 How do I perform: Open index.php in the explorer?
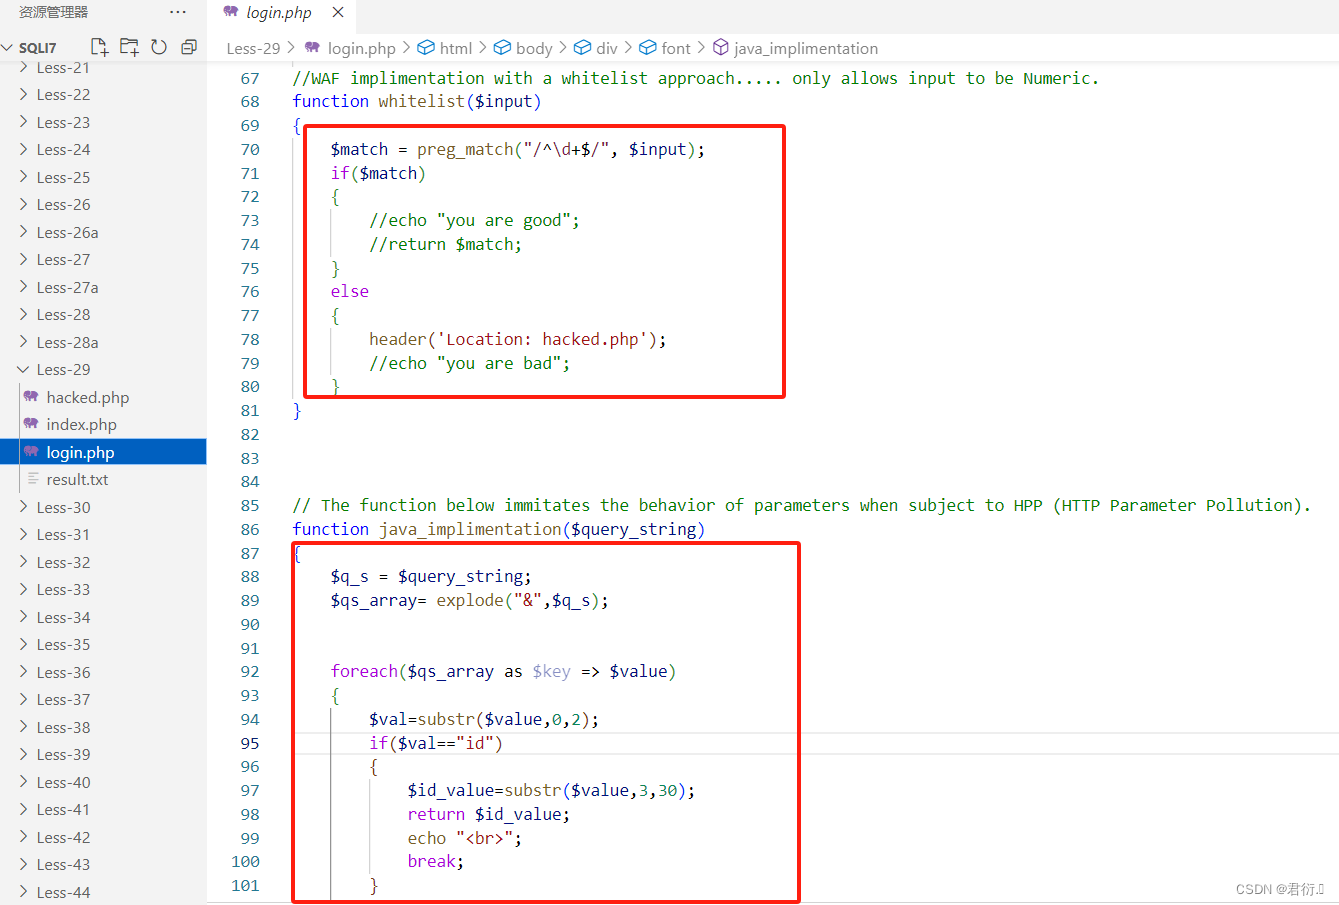pyautogui.click(x=82, y=424)
